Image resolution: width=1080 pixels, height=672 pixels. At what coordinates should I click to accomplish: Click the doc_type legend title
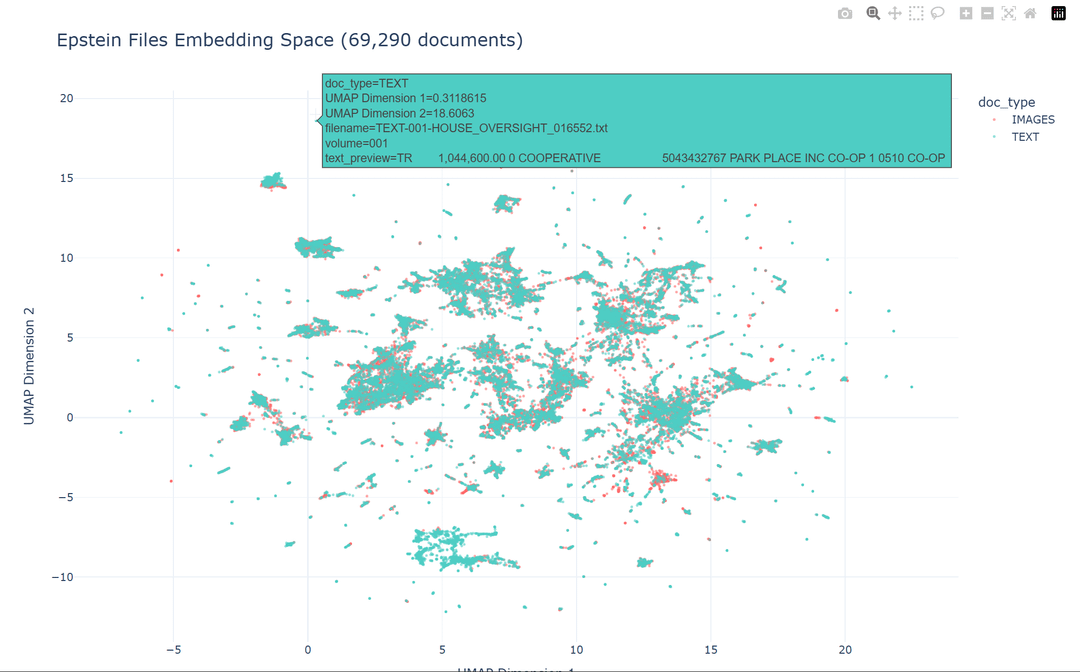1006,102
